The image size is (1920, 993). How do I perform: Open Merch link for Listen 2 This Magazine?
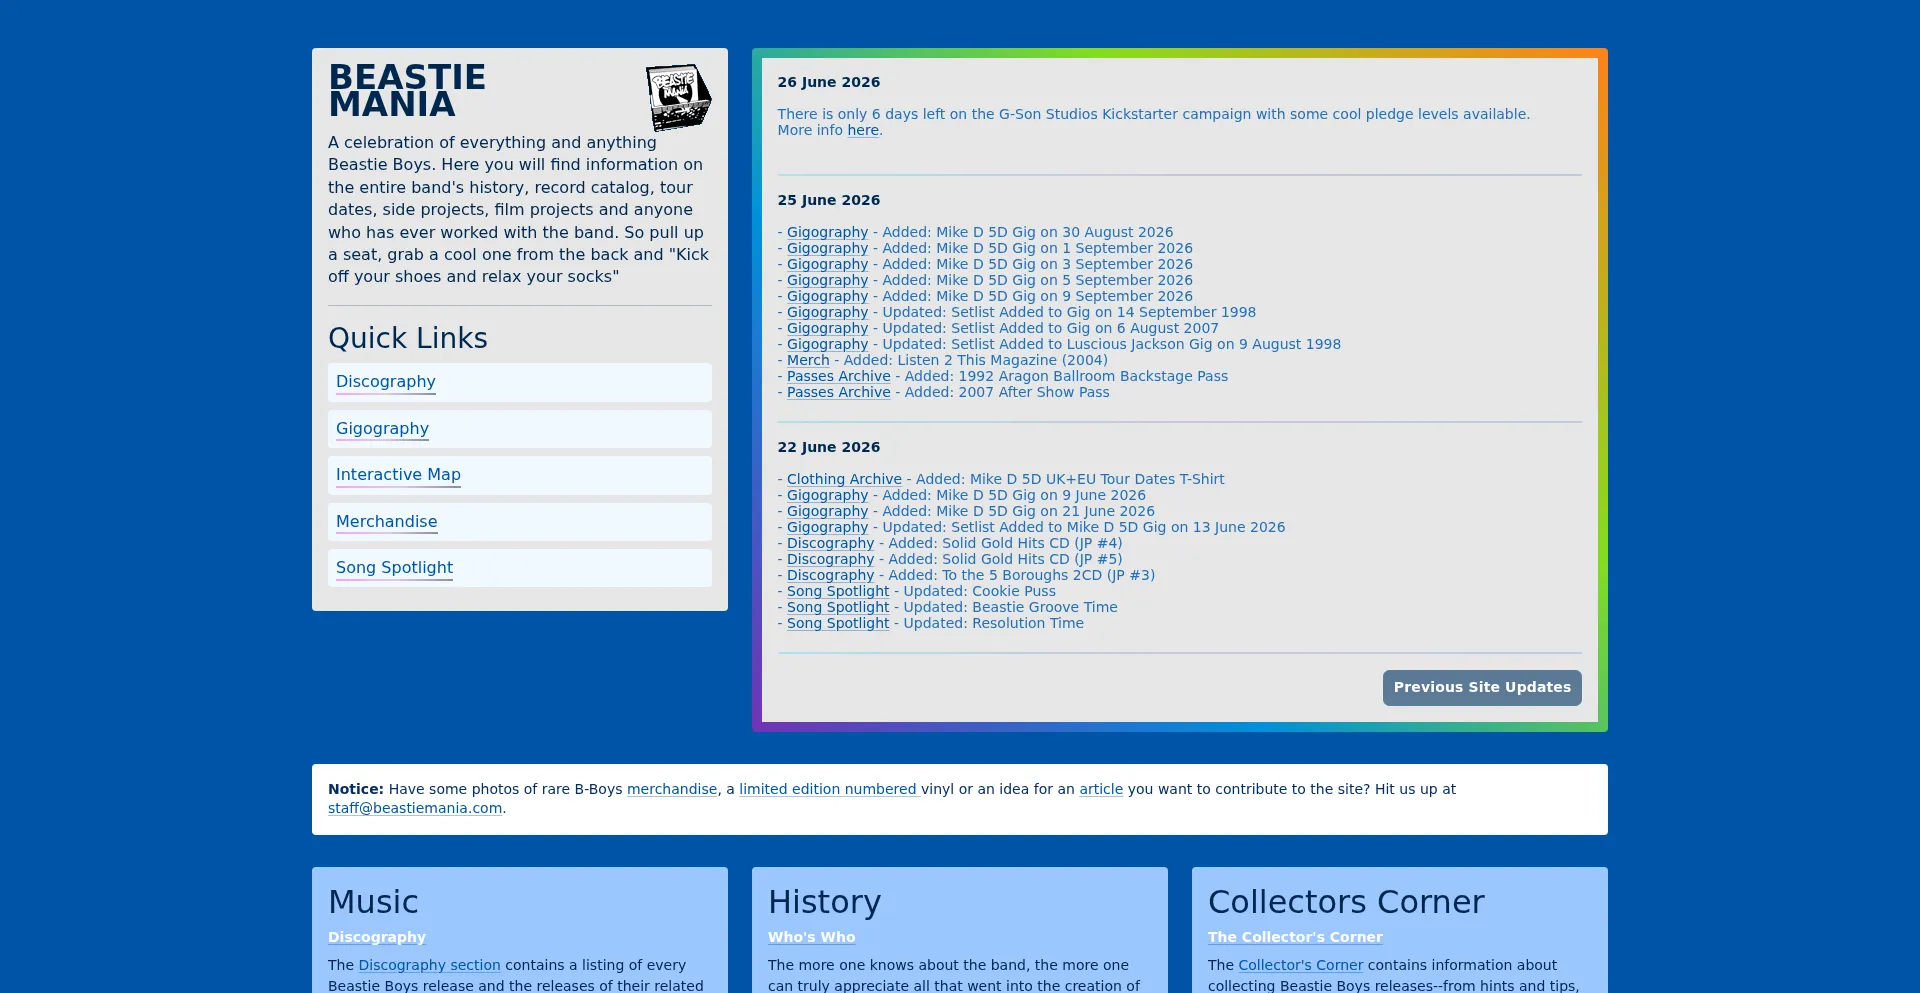pyautogui.click(x=808, y=361)
